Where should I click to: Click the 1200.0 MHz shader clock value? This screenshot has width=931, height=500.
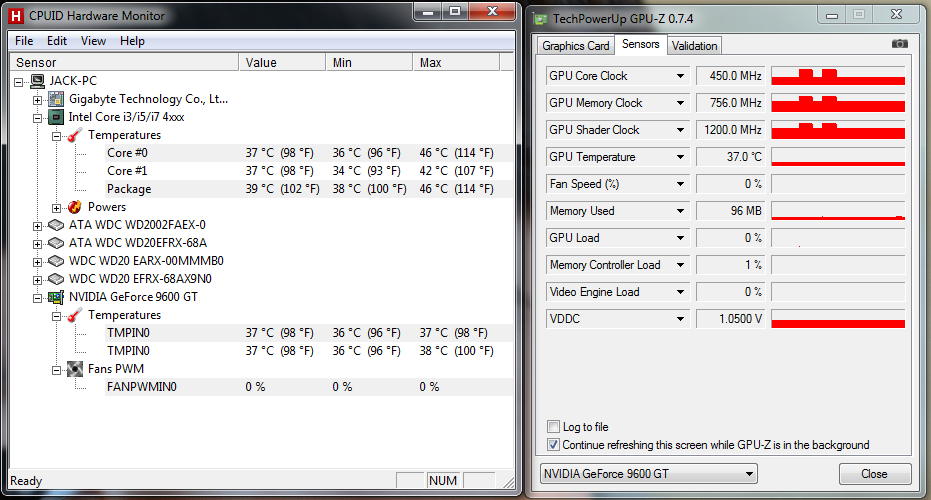[x=730, y=130]
